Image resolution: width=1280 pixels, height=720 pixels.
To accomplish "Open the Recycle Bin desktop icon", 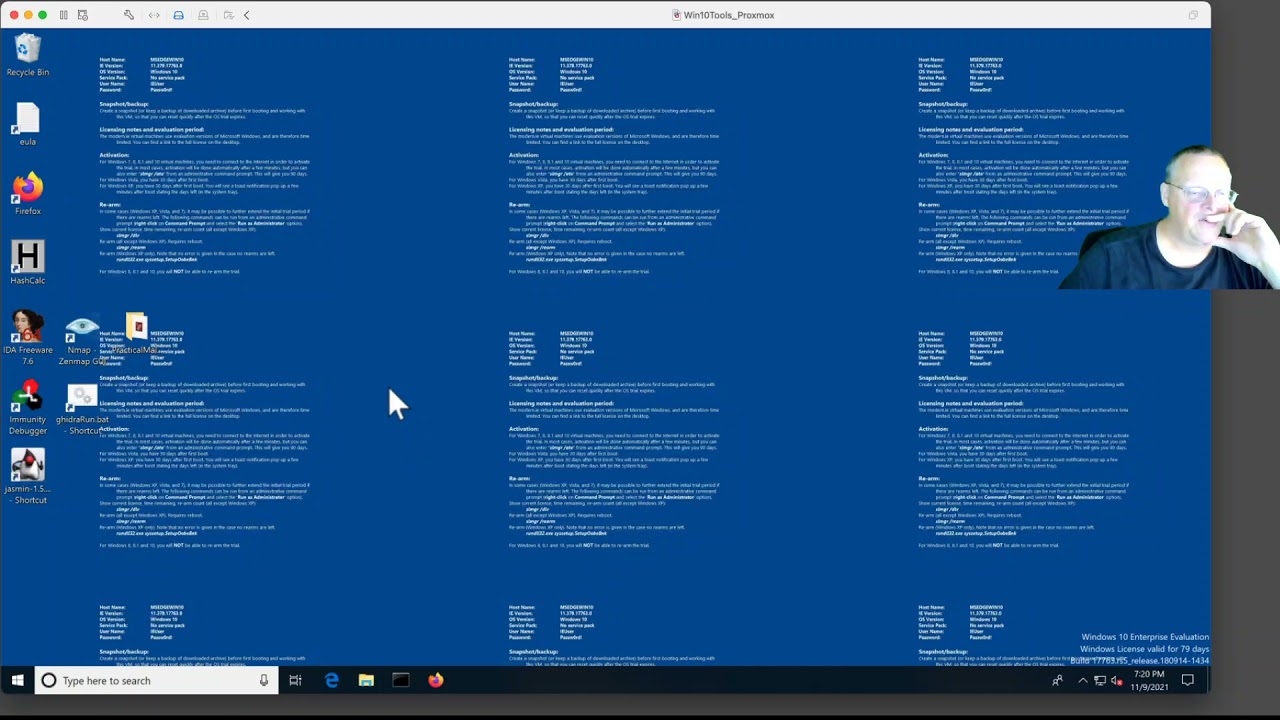I will coord(28,54).
